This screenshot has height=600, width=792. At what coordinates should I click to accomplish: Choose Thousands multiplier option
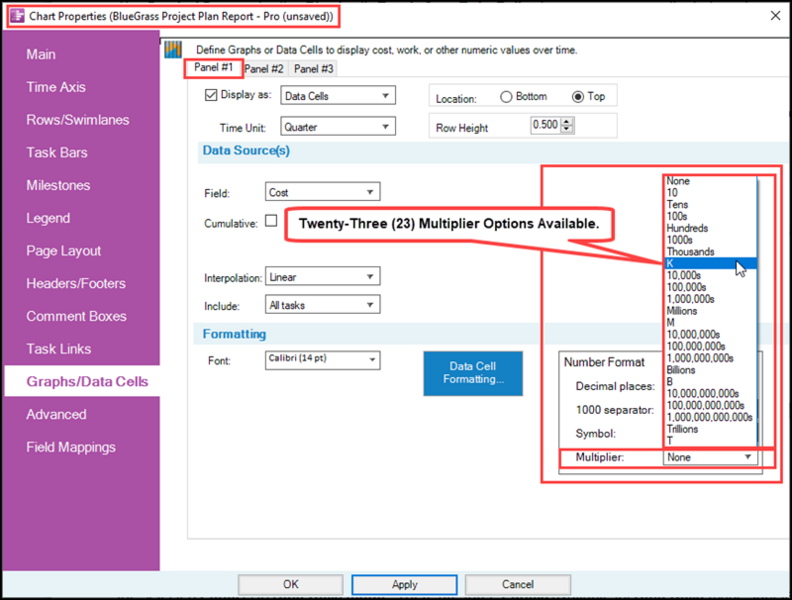pyautogui.click(x=710, y=252)
